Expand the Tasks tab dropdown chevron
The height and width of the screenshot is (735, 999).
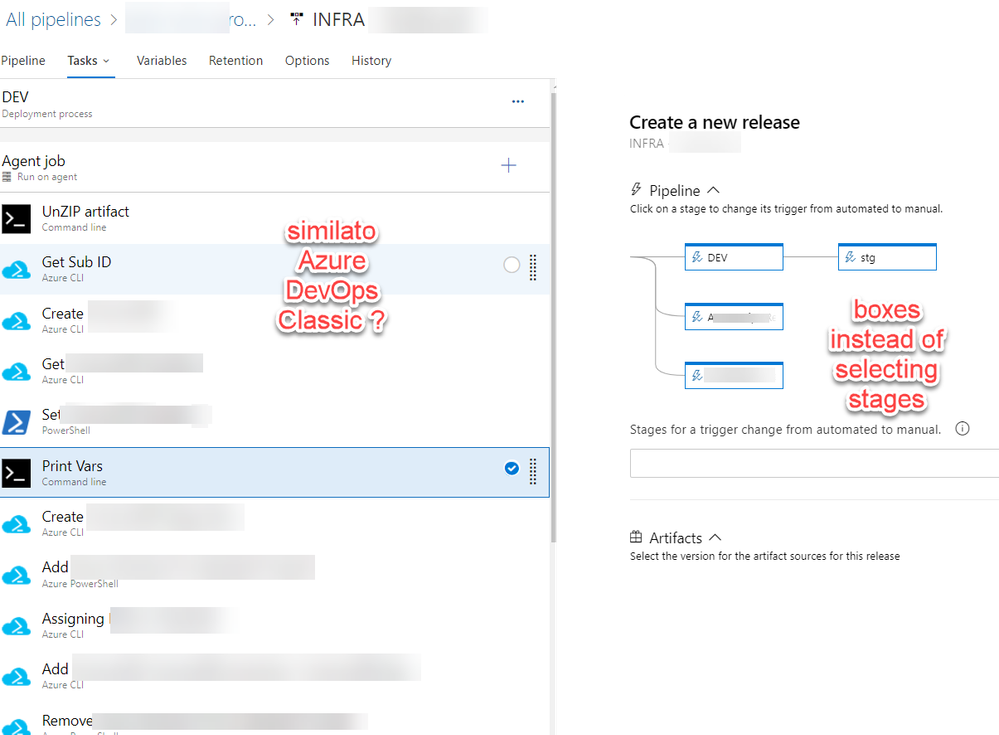click(x=106, y=61)
